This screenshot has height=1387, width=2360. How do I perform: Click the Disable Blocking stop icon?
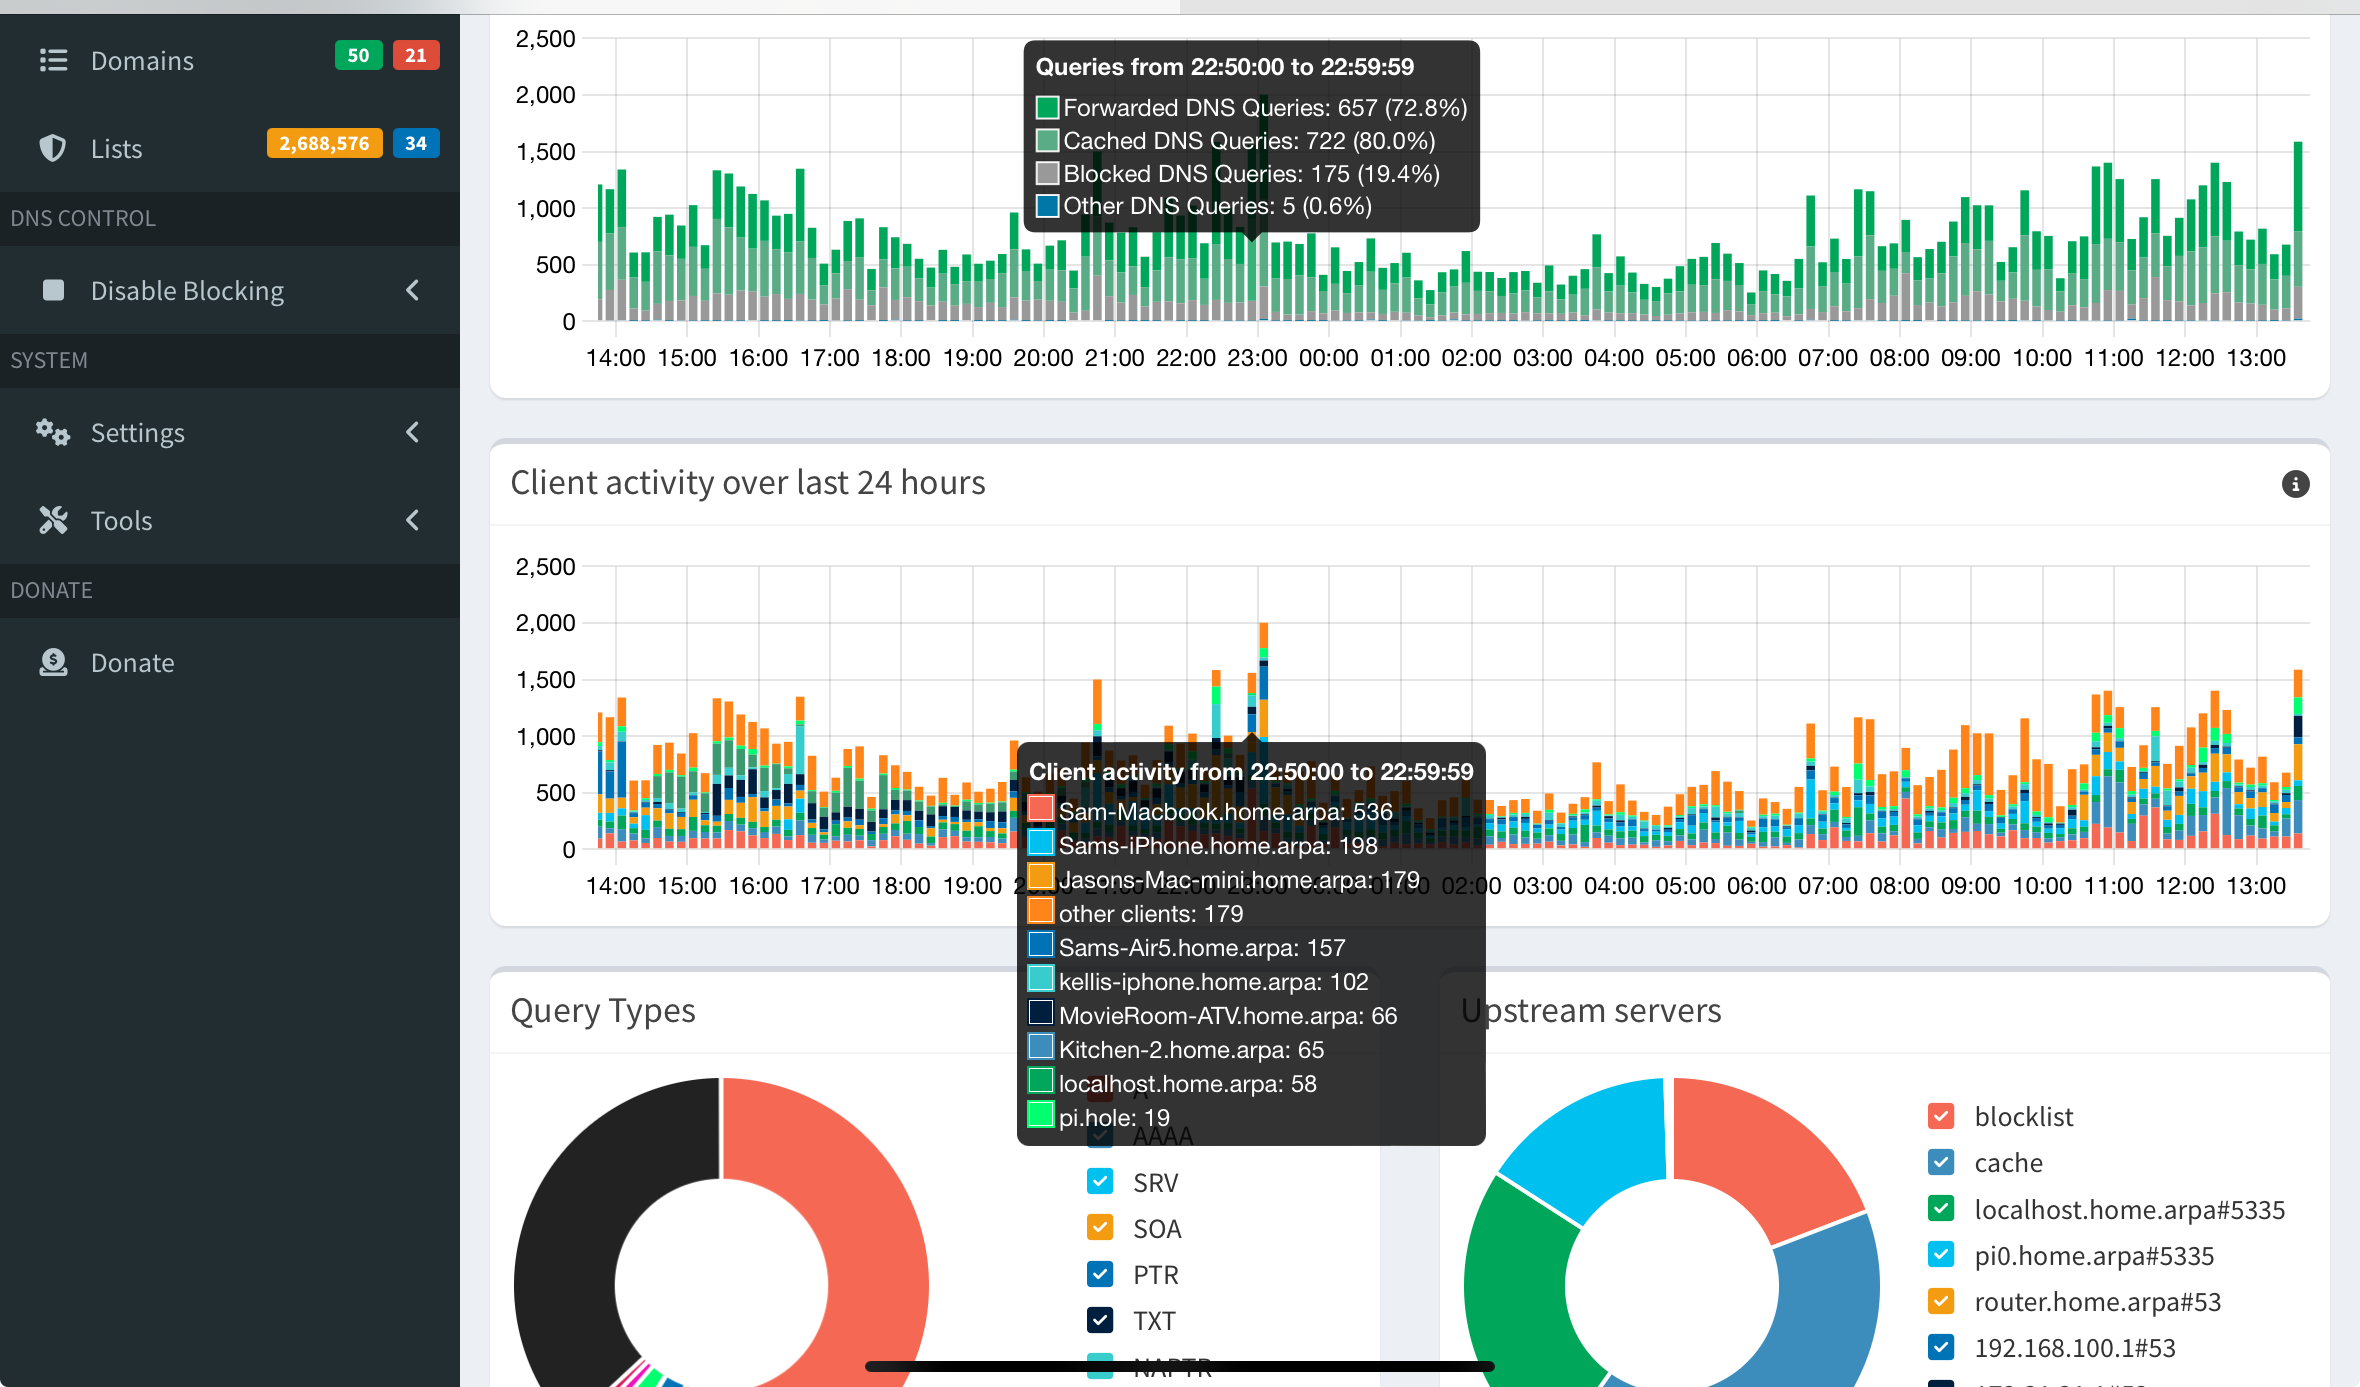(x=53, y=290)
